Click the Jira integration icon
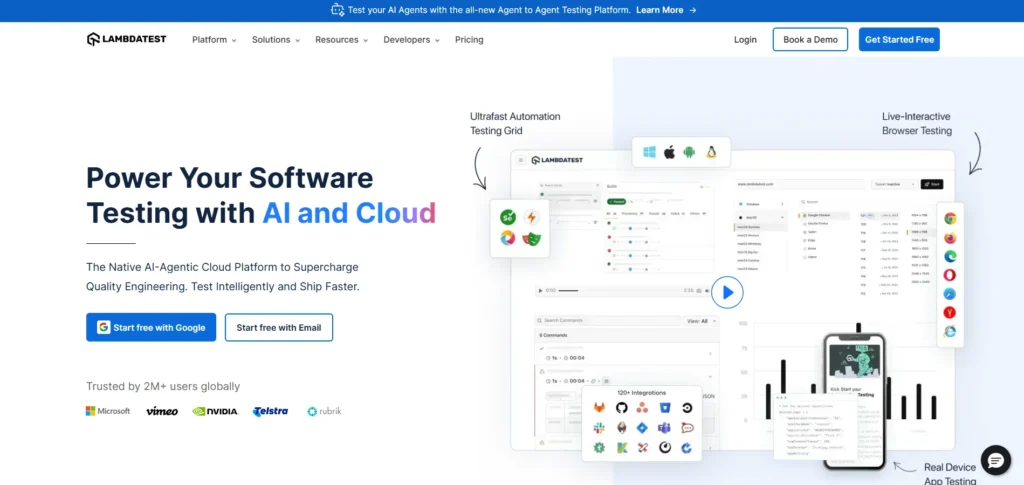 click(643, 428)
